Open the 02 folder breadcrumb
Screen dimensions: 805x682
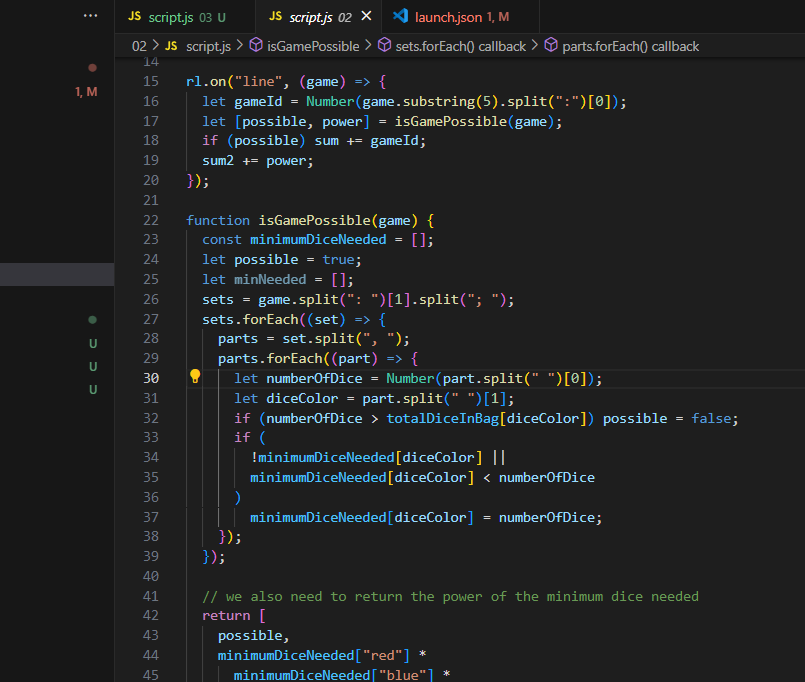pos(139,46)
